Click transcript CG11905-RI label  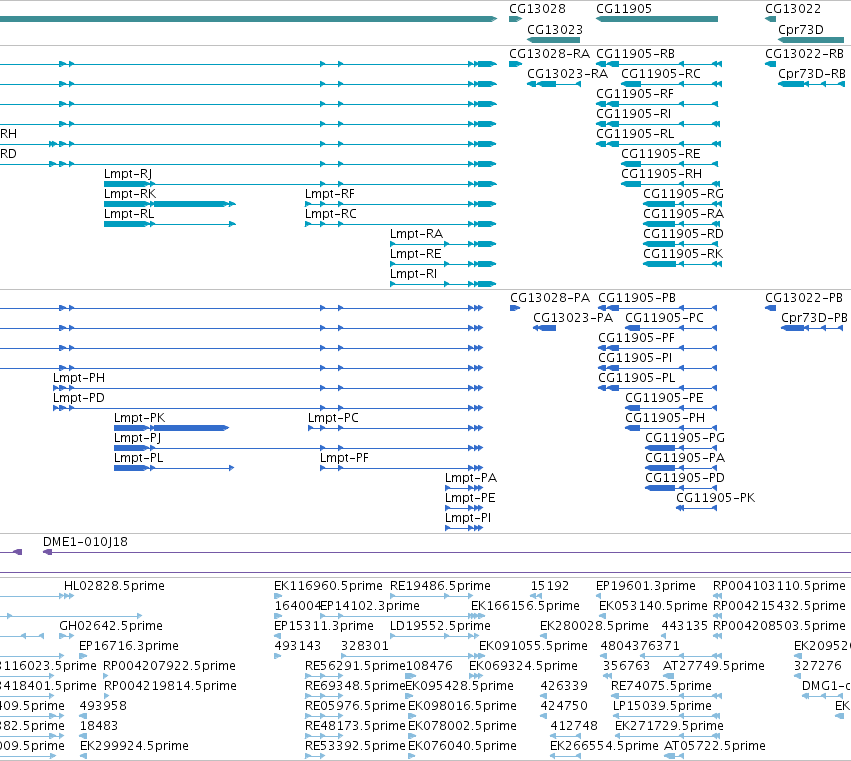(x=633, y=114)
